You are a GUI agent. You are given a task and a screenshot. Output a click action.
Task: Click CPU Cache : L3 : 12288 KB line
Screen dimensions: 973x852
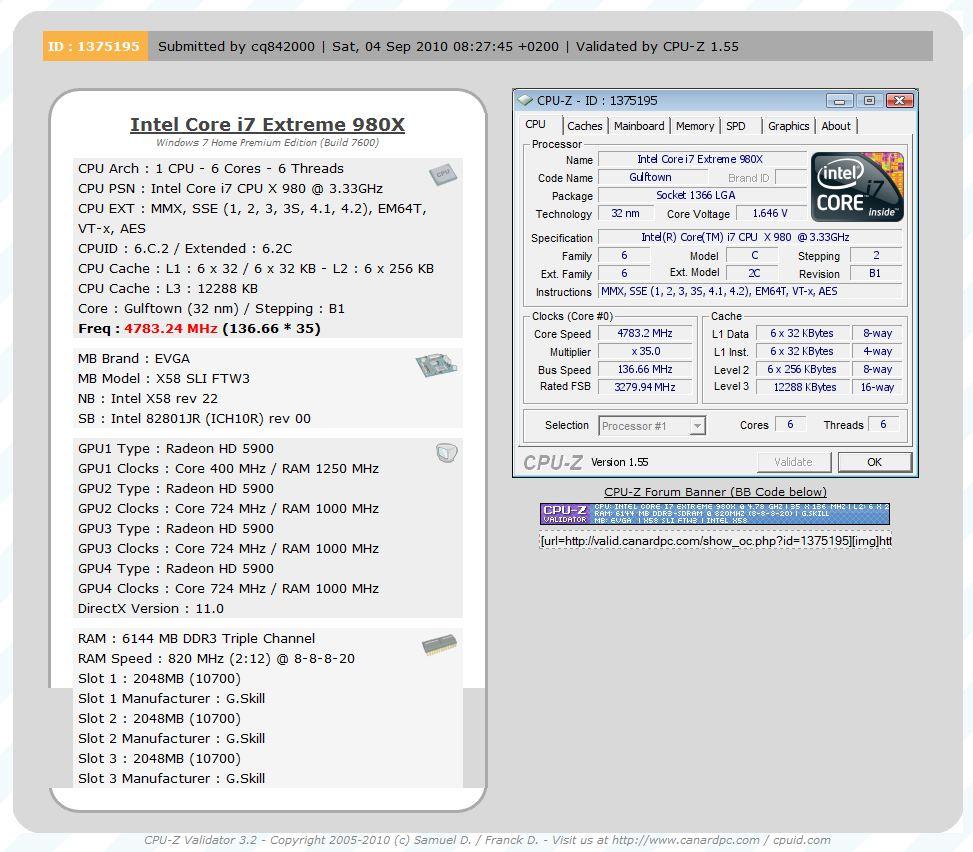click(168, 289)
